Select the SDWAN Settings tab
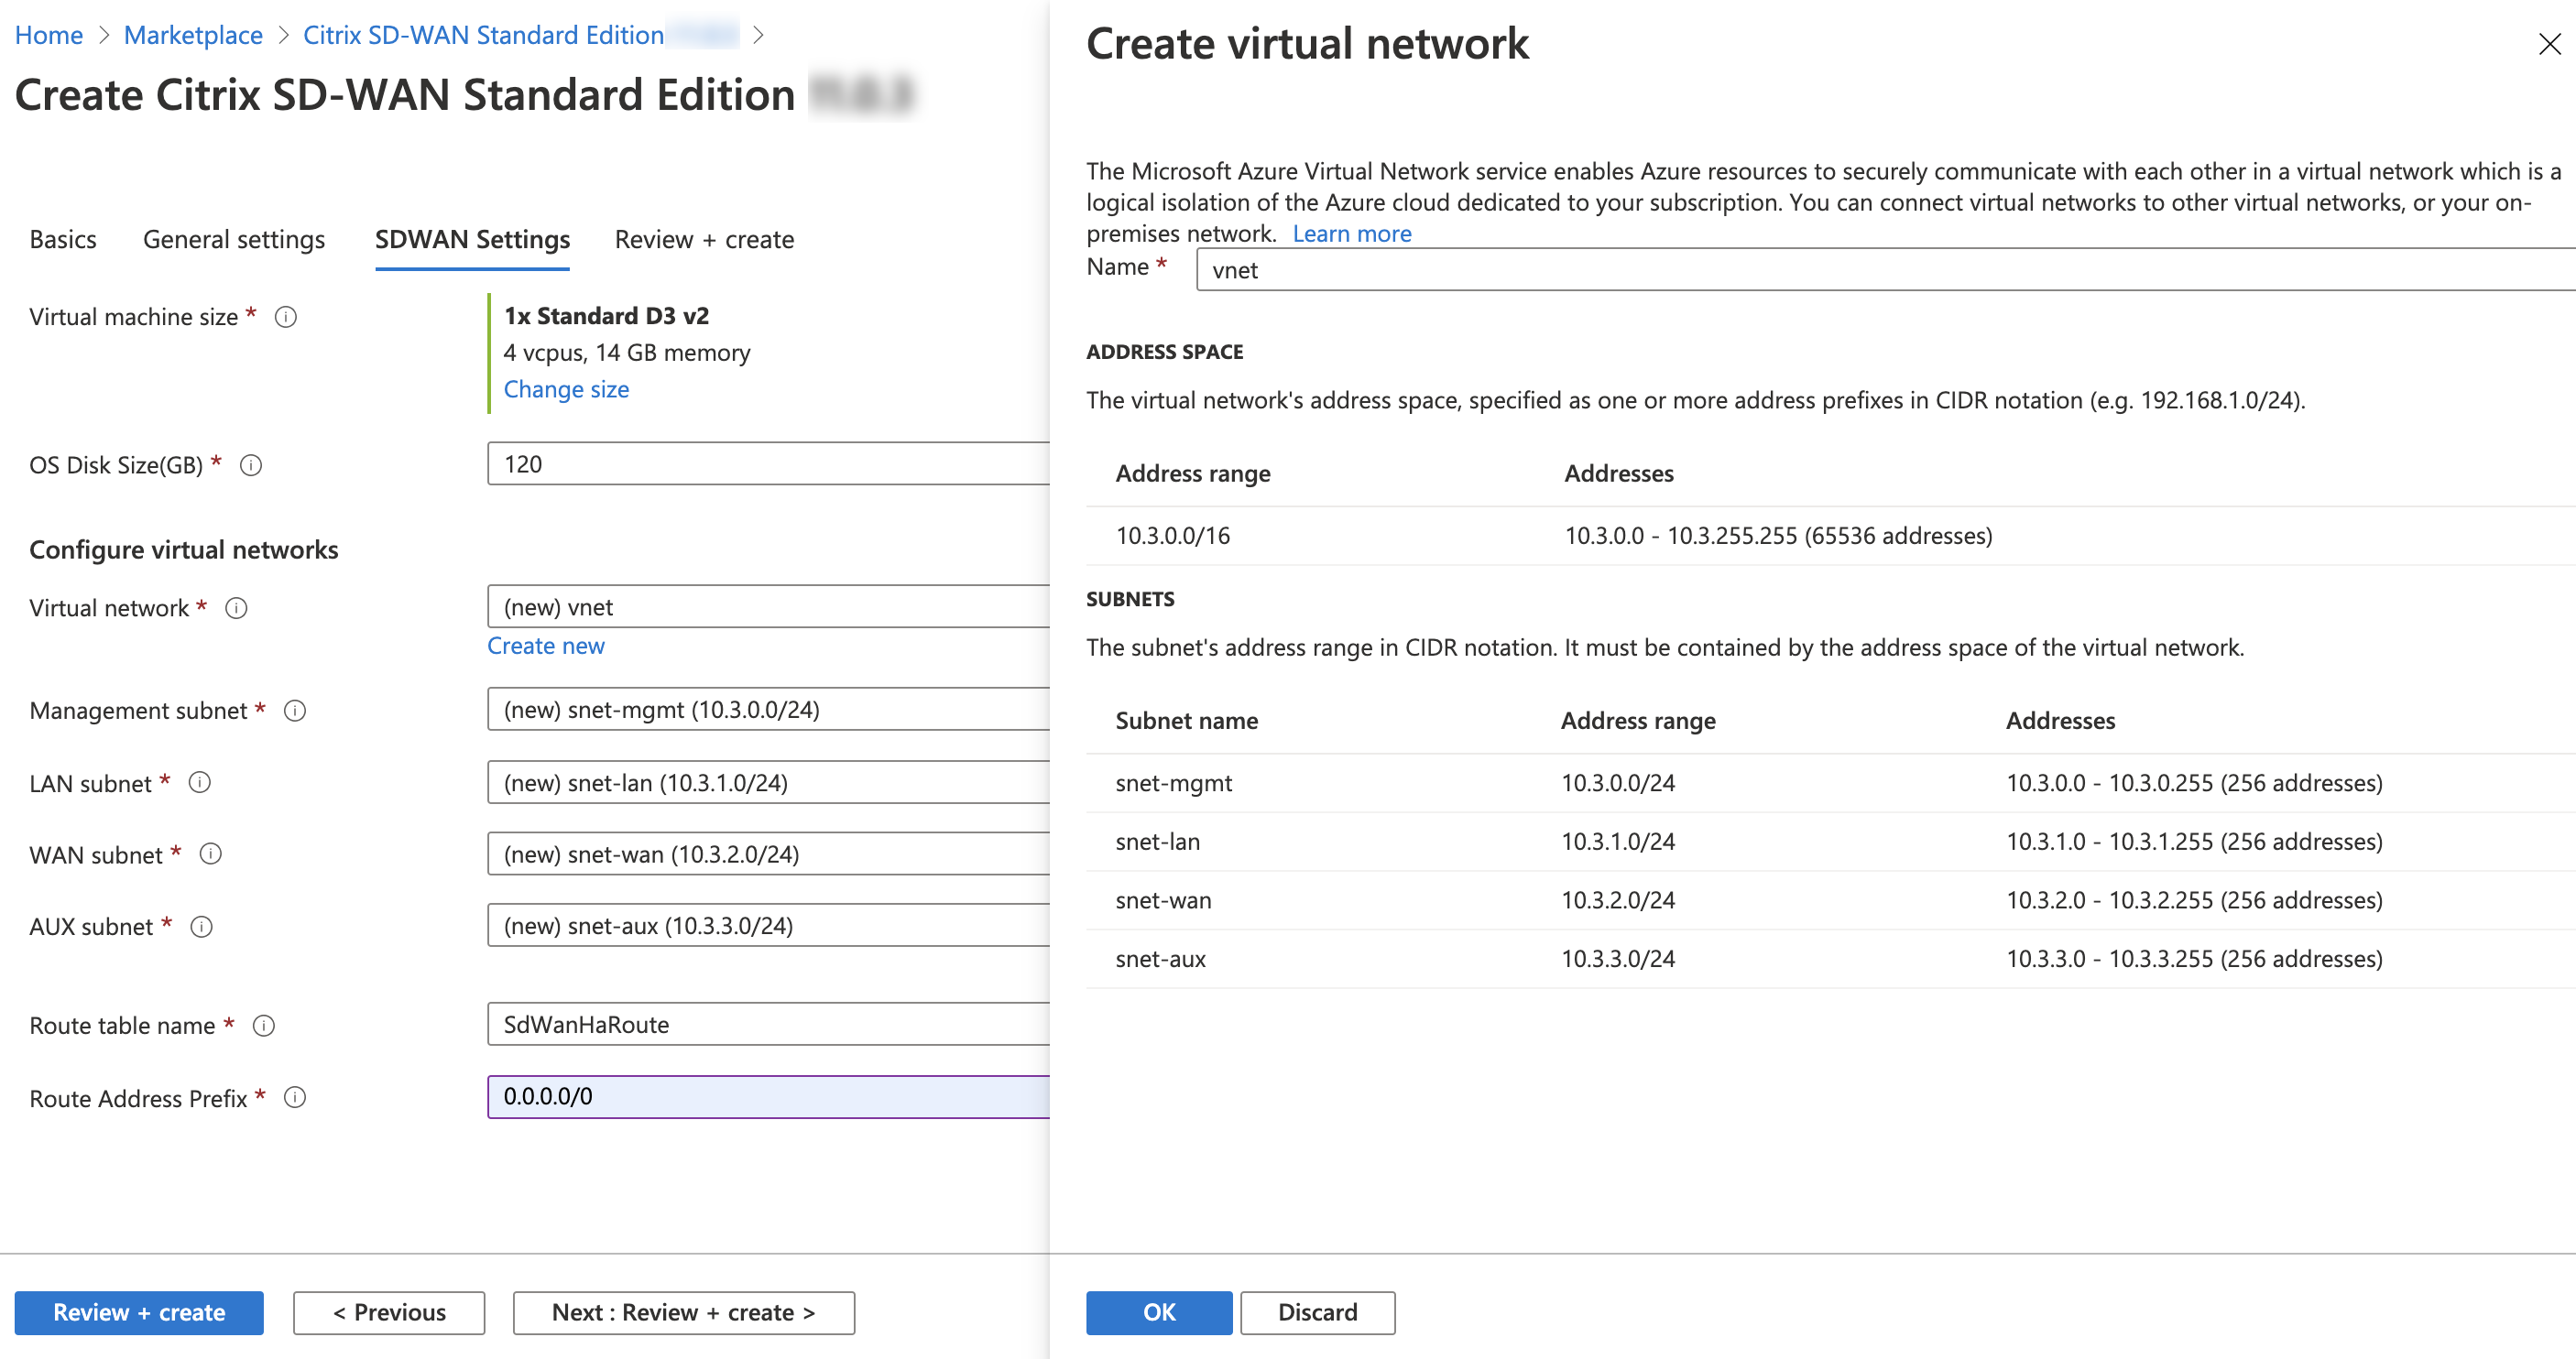The height and width of the screenshot is (1359, 2576). (472, 240)
